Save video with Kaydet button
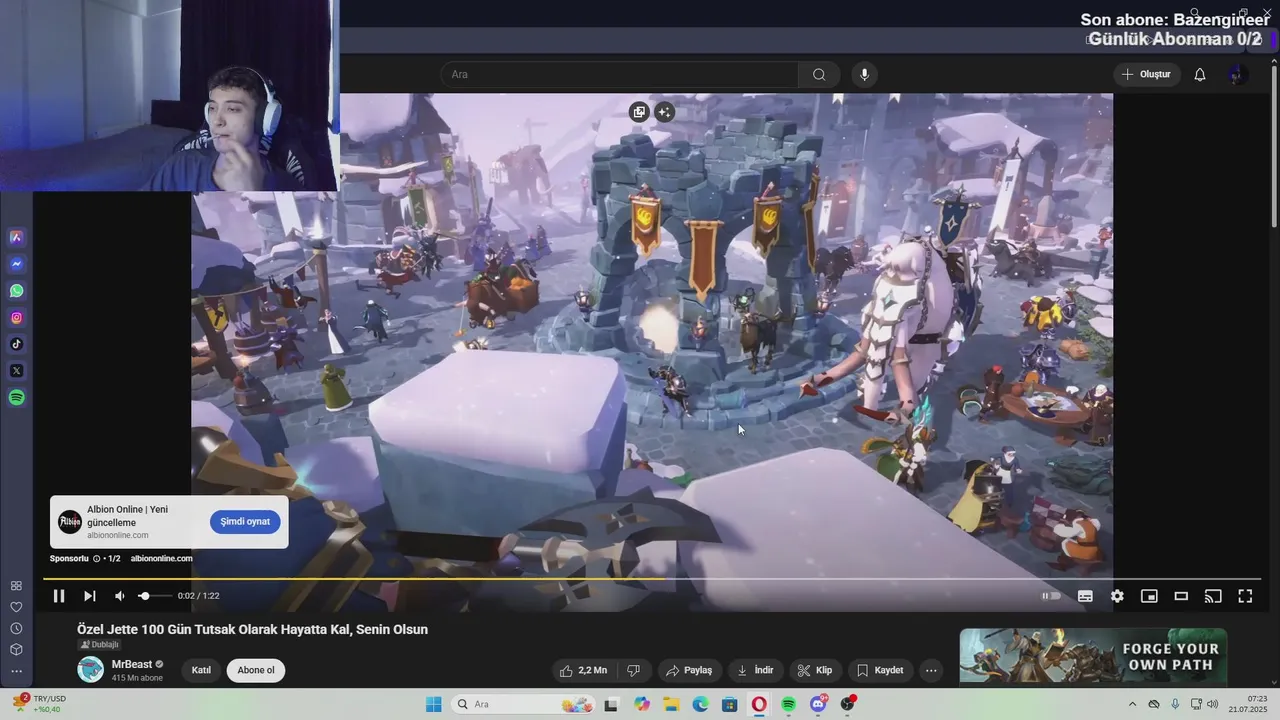Screen dimensions: 1280x720 880,670
